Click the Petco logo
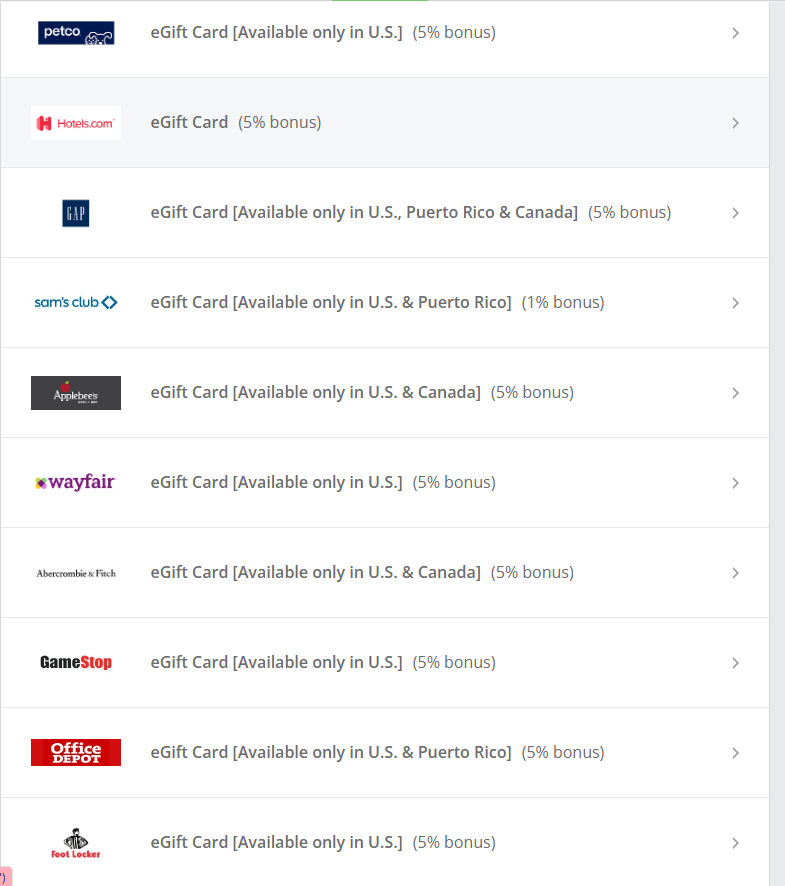 coord(76,33)
